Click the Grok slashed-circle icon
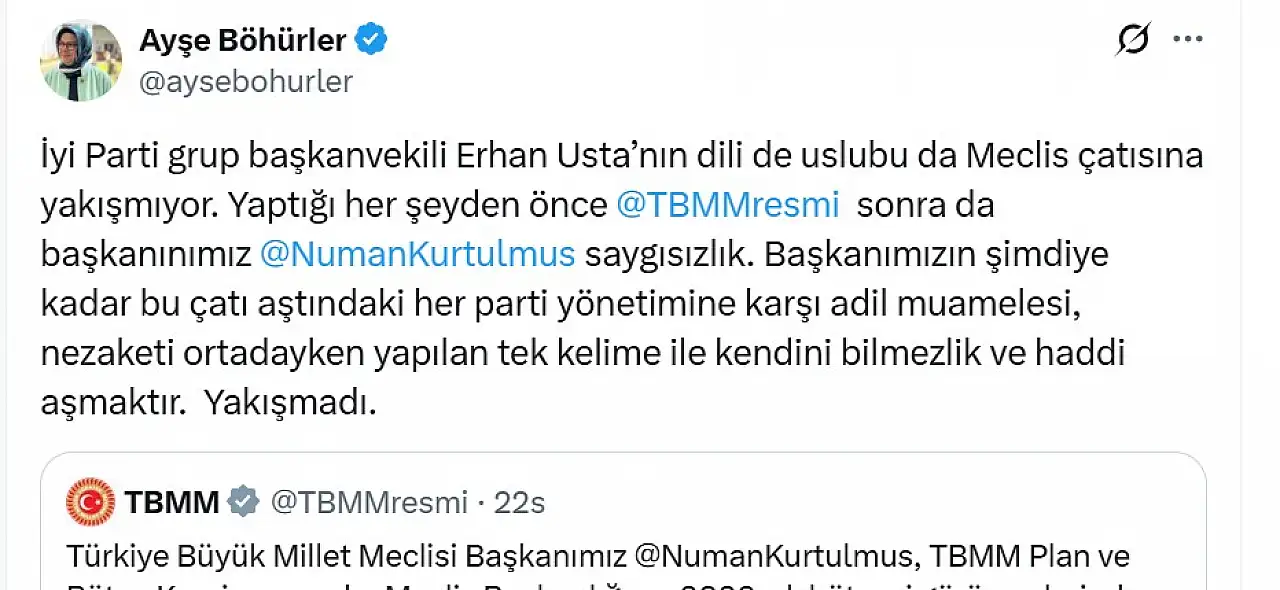This screenshot has width=1280, height=590. 1133,41
